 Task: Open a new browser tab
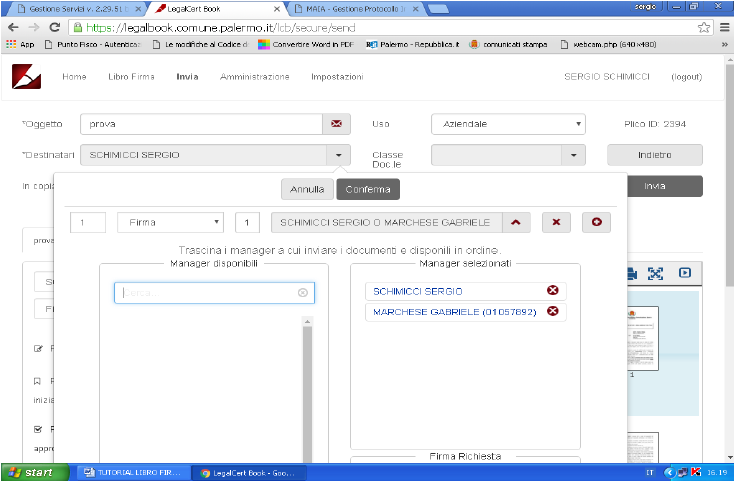[x=438, y=9]
